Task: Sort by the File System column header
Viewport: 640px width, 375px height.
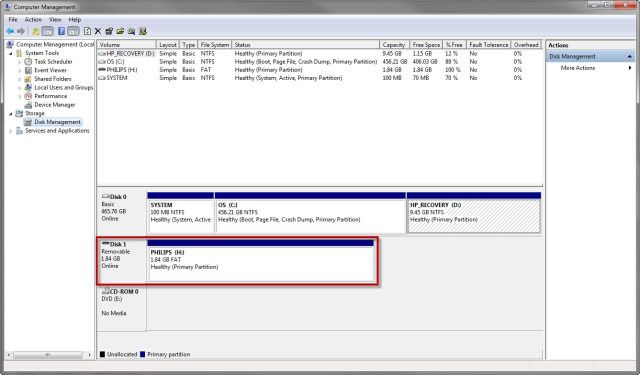Action: (215, 44)
